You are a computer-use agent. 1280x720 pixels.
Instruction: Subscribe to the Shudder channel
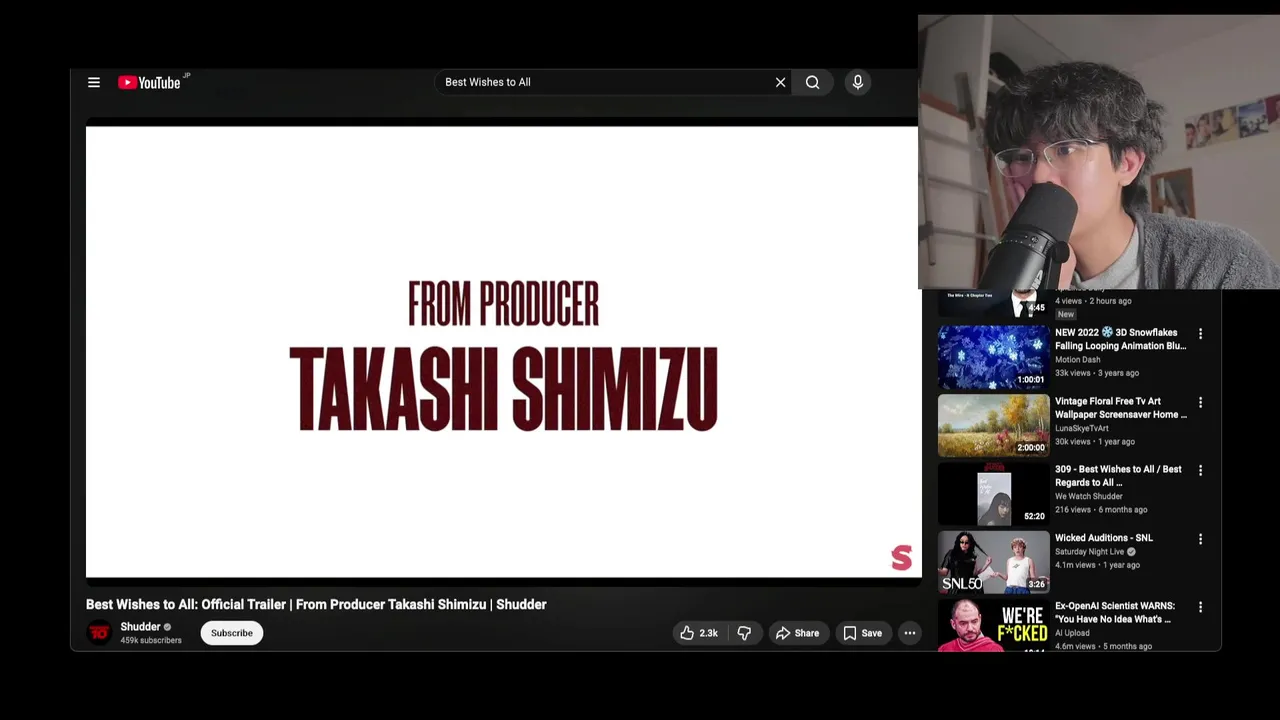(232, 633)
